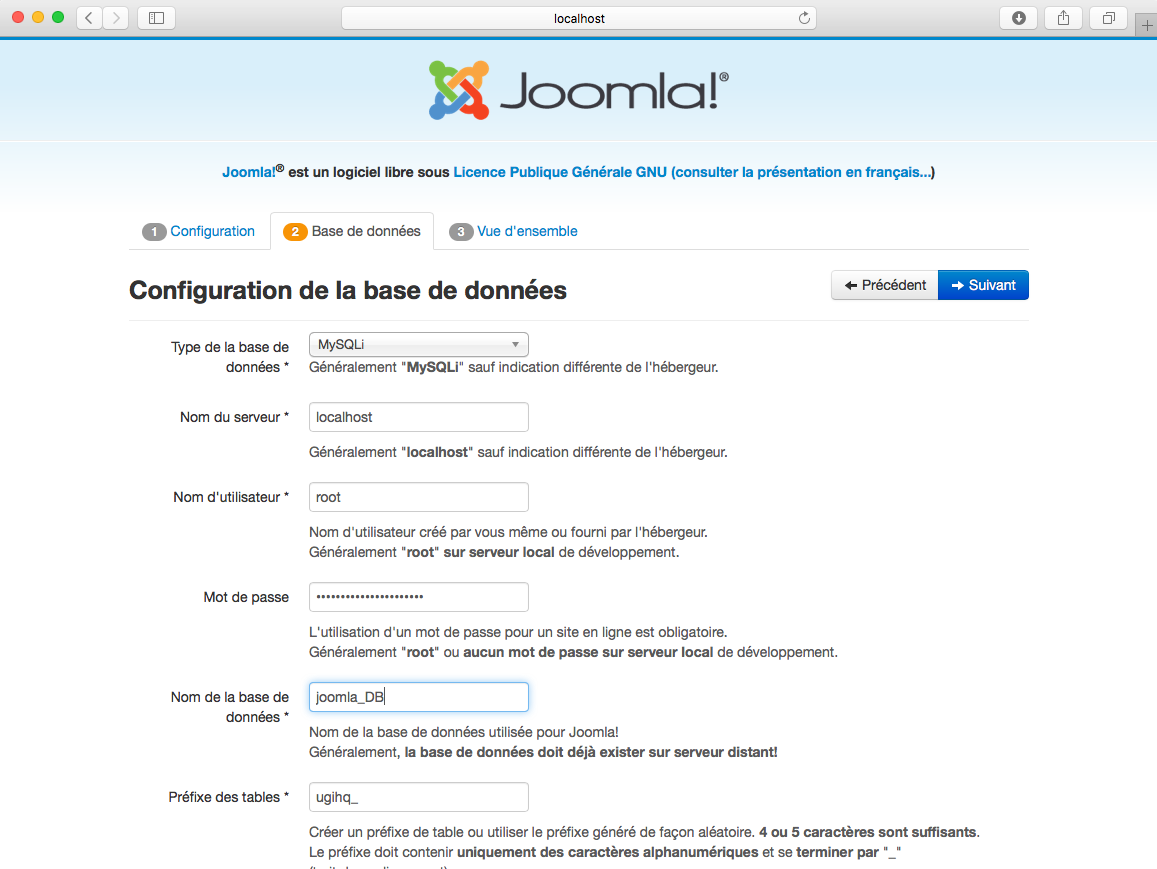This screenshot has width=1157, height=869.
Task: Click the Safari share icon
Action: click(x=1064, y=18)
